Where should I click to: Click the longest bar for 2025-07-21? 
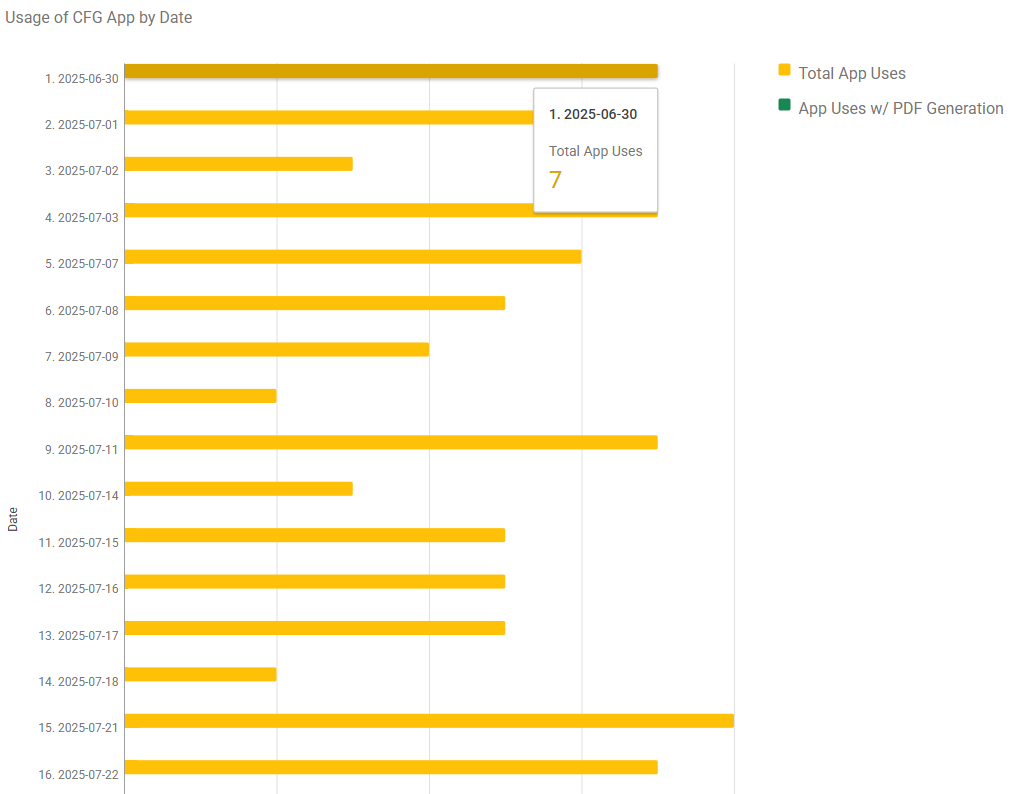(428, 721)
